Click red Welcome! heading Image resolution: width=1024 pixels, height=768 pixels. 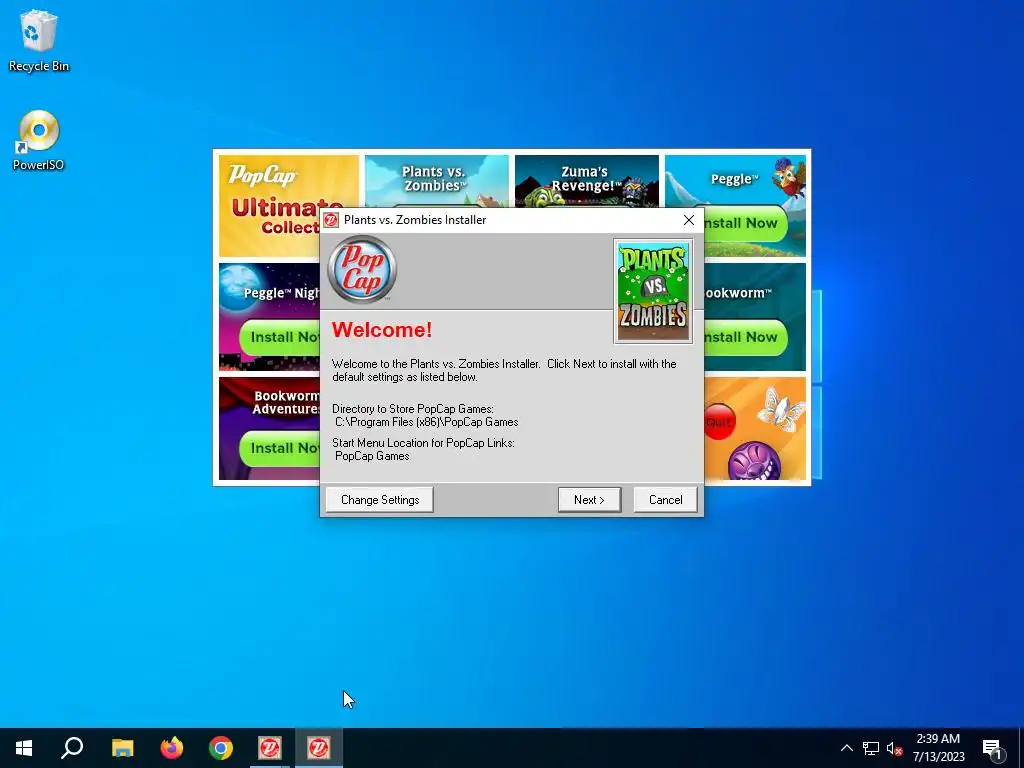pos(381,330)
